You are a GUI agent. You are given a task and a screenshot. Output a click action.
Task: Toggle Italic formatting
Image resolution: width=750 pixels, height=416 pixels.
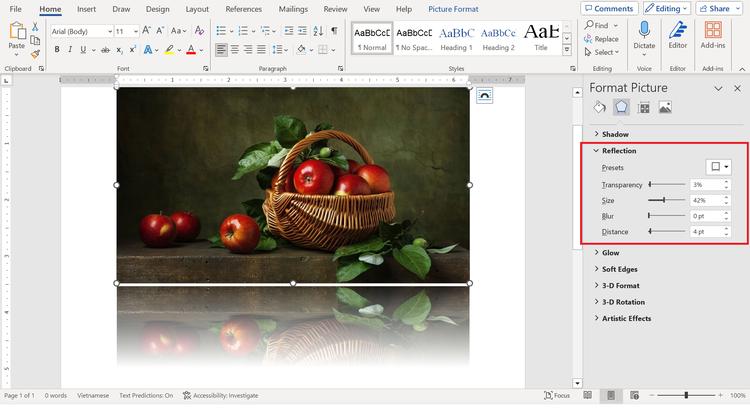pos(70,49)
